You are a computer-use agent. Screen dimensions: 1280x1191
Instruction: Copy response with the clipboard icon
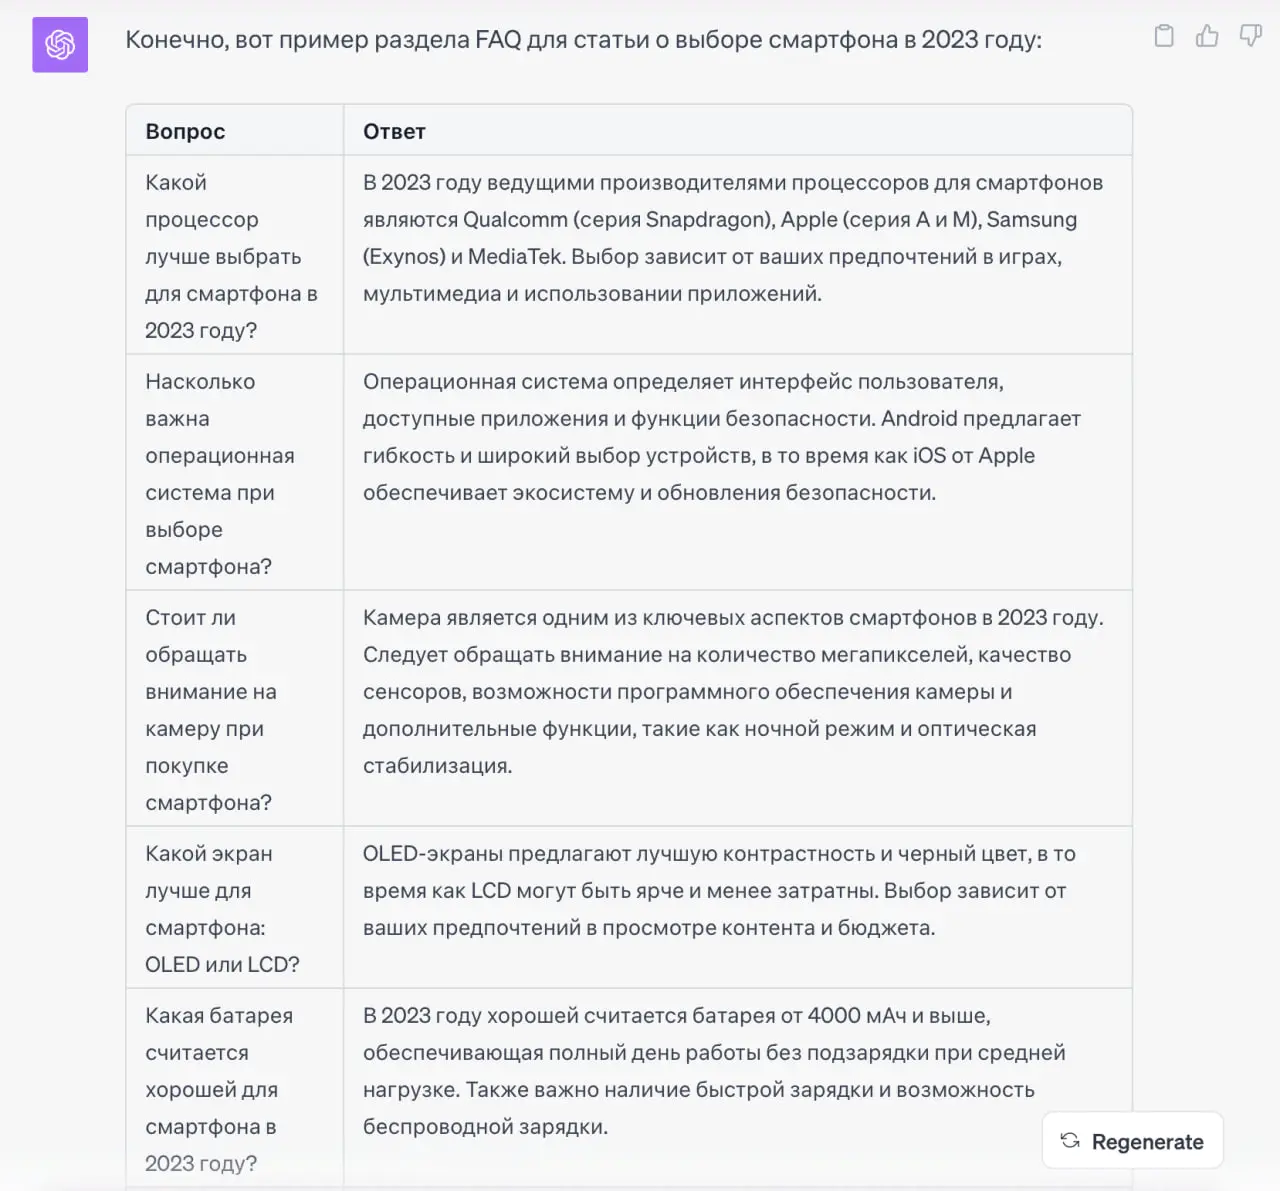[1164, 36]
